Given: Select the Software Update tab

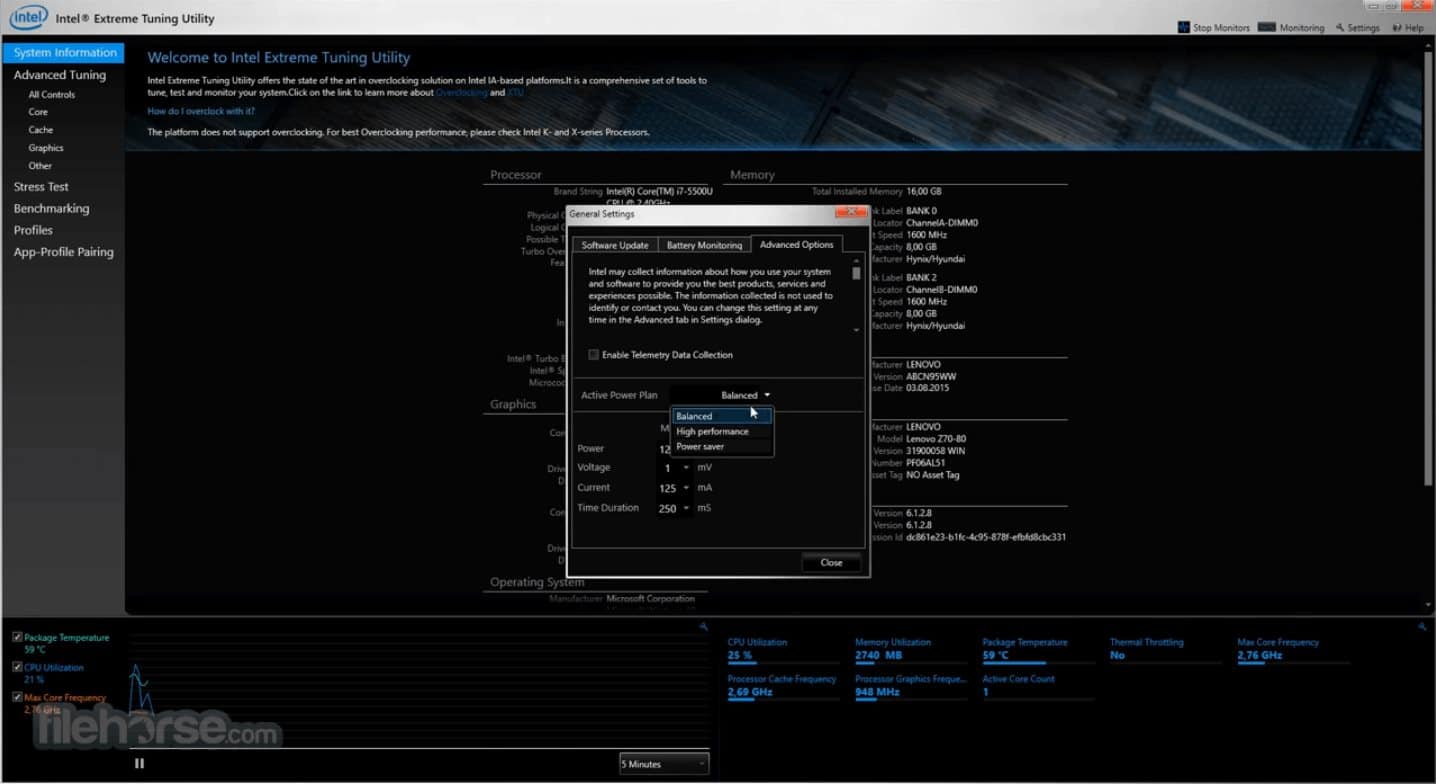Looking at the screenshot, I should click(614, 244).
